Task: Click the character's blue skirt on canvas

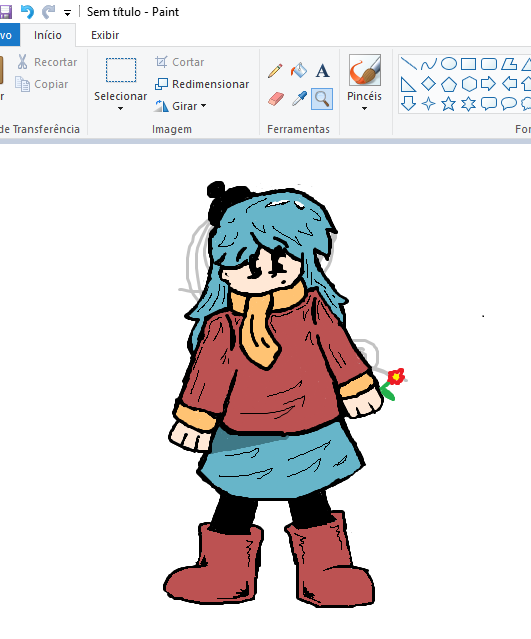Action: [x=281, y=463]
